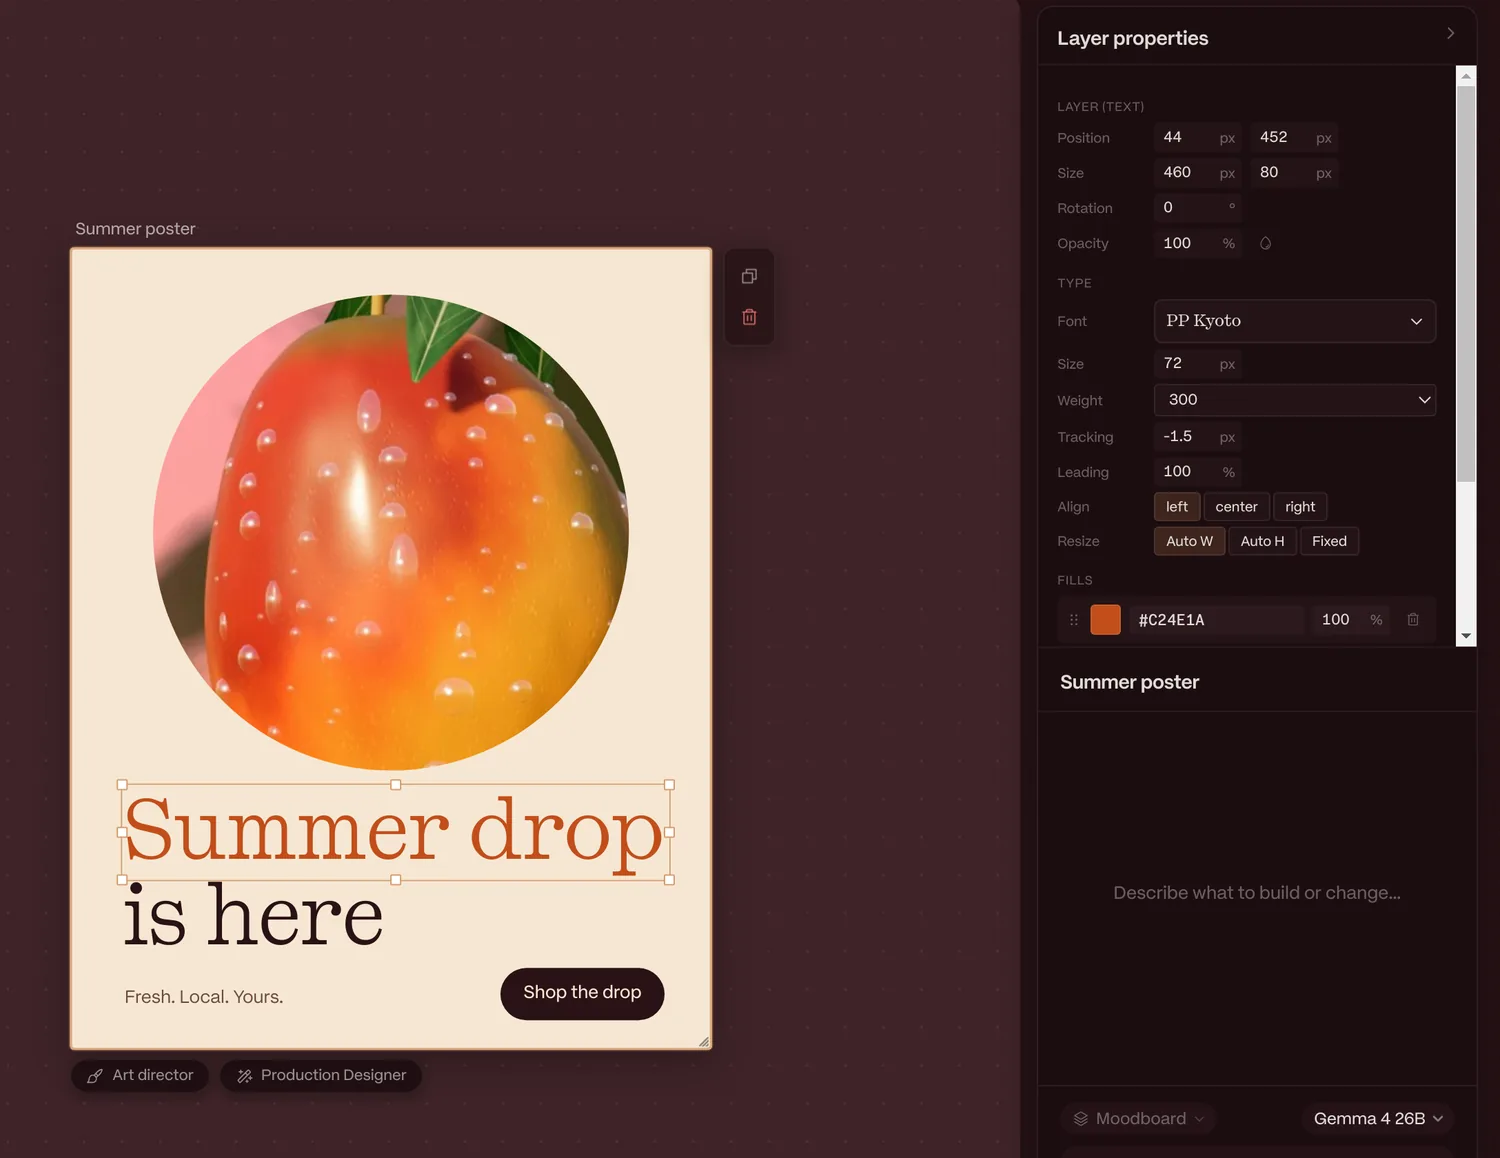Click the brush icon on Art director
This screenshot has height=1158, width=1500.
95,1076
